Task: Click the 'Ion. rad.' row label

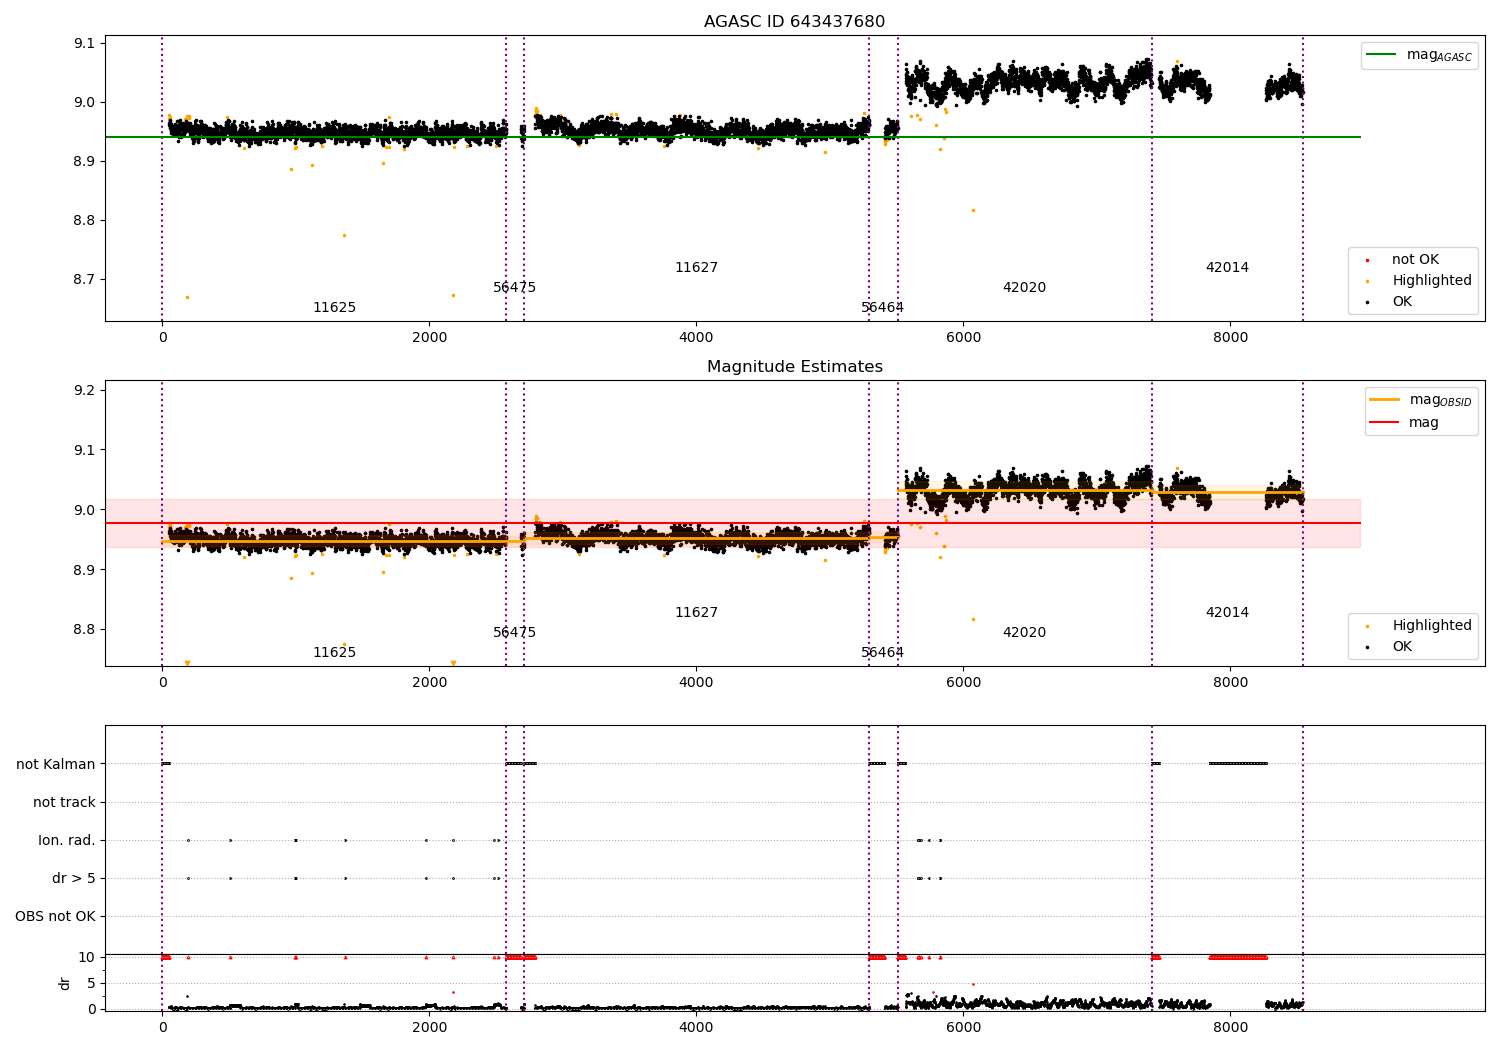Action: (x=67, y=841)
